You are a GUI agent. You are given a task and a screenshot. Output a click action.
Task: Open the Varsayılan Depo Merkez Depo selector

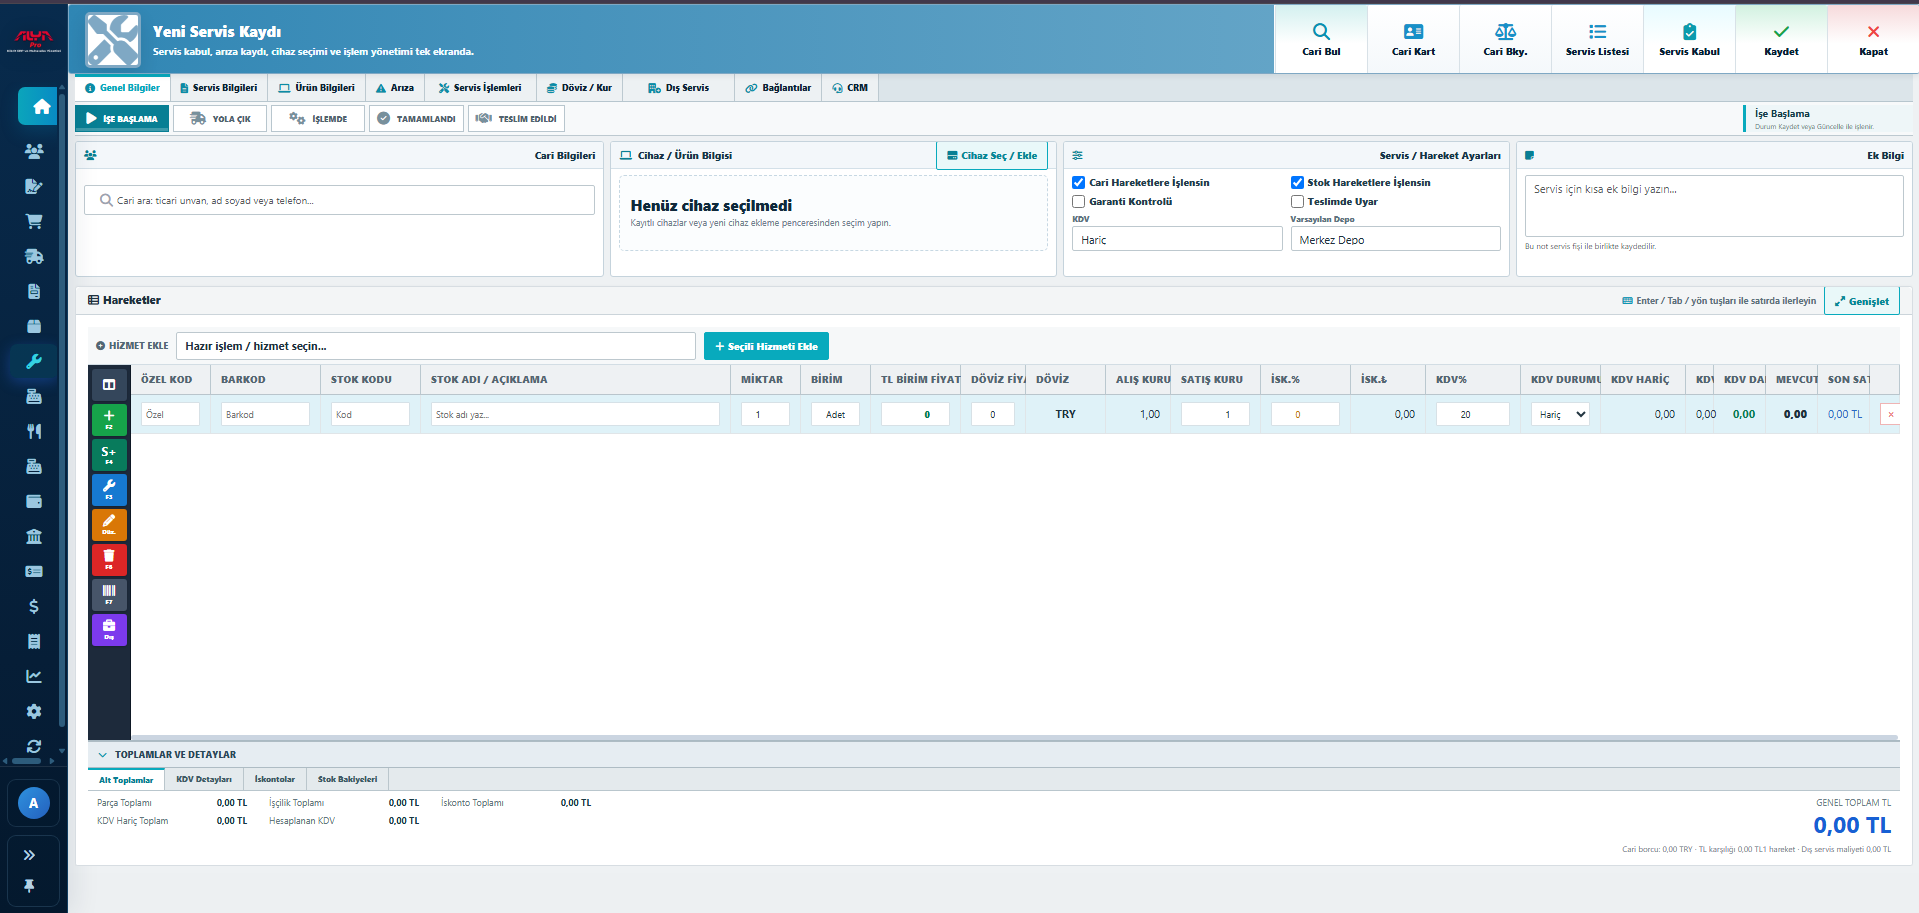click(1395, 239)
